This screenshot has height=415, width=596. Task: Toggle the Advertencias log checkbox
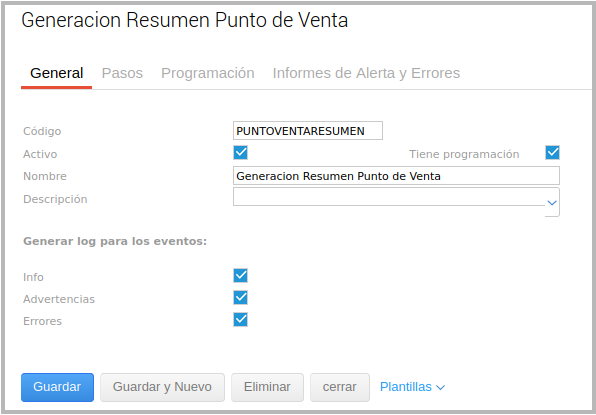click(241, 298)
